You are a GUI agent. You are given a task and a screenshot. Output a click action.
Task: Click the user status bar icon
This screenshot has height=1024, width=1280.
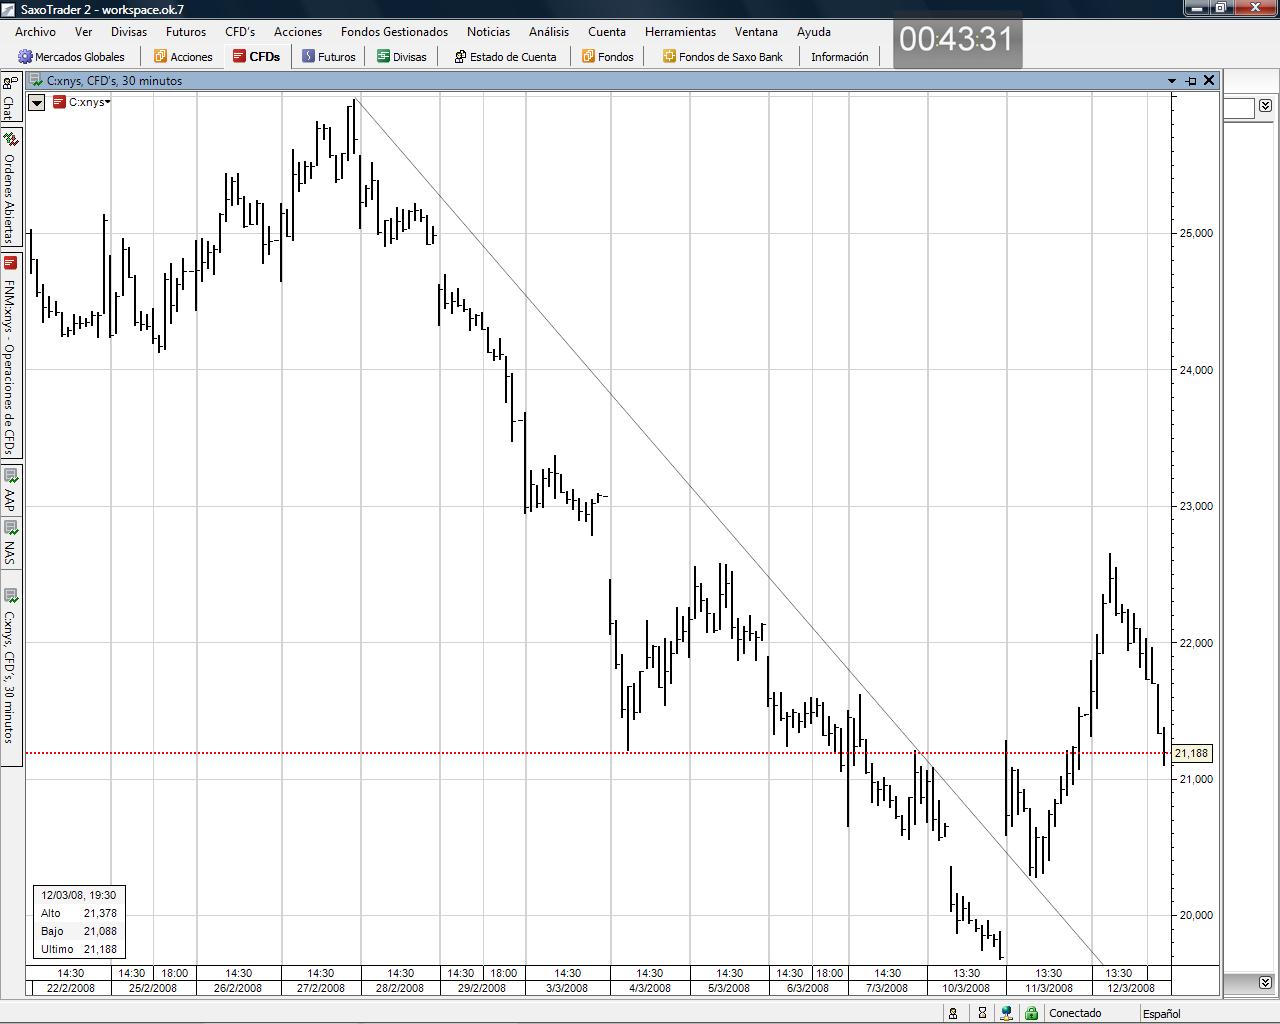[953, 1013]
